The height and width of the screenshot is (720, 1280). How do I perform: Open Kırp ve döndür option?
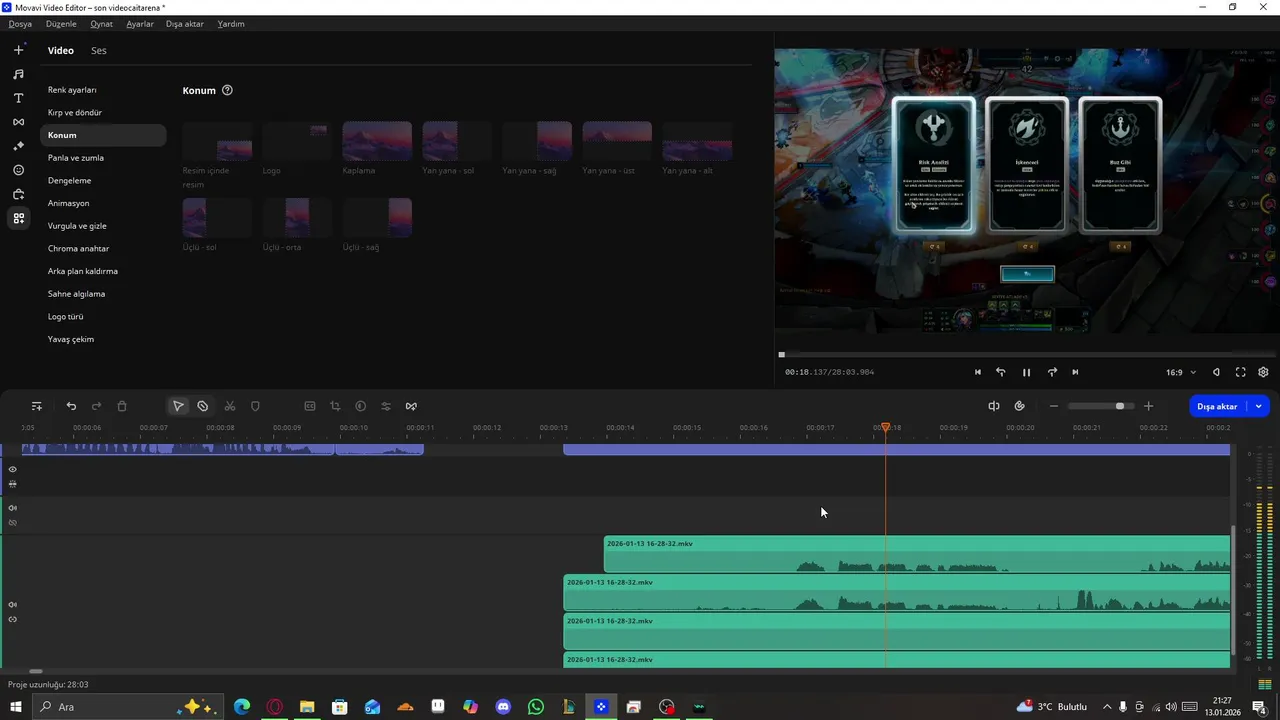pyautogui.click(x=75, y=113)
